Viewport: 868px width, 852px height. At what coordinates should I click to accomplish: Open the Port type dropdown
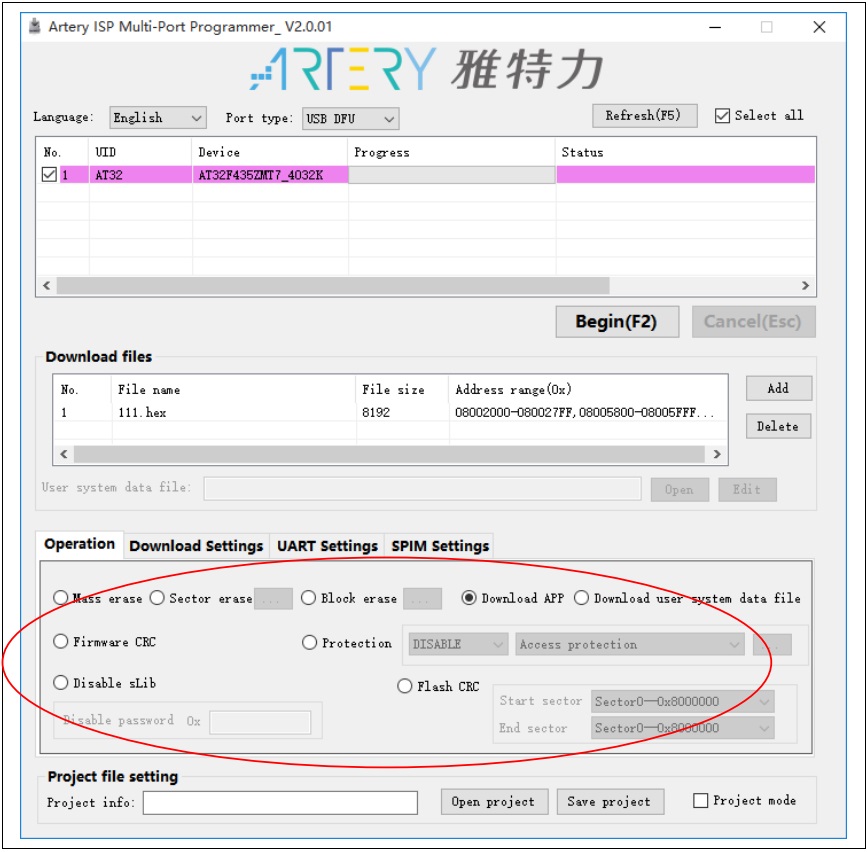350,118
